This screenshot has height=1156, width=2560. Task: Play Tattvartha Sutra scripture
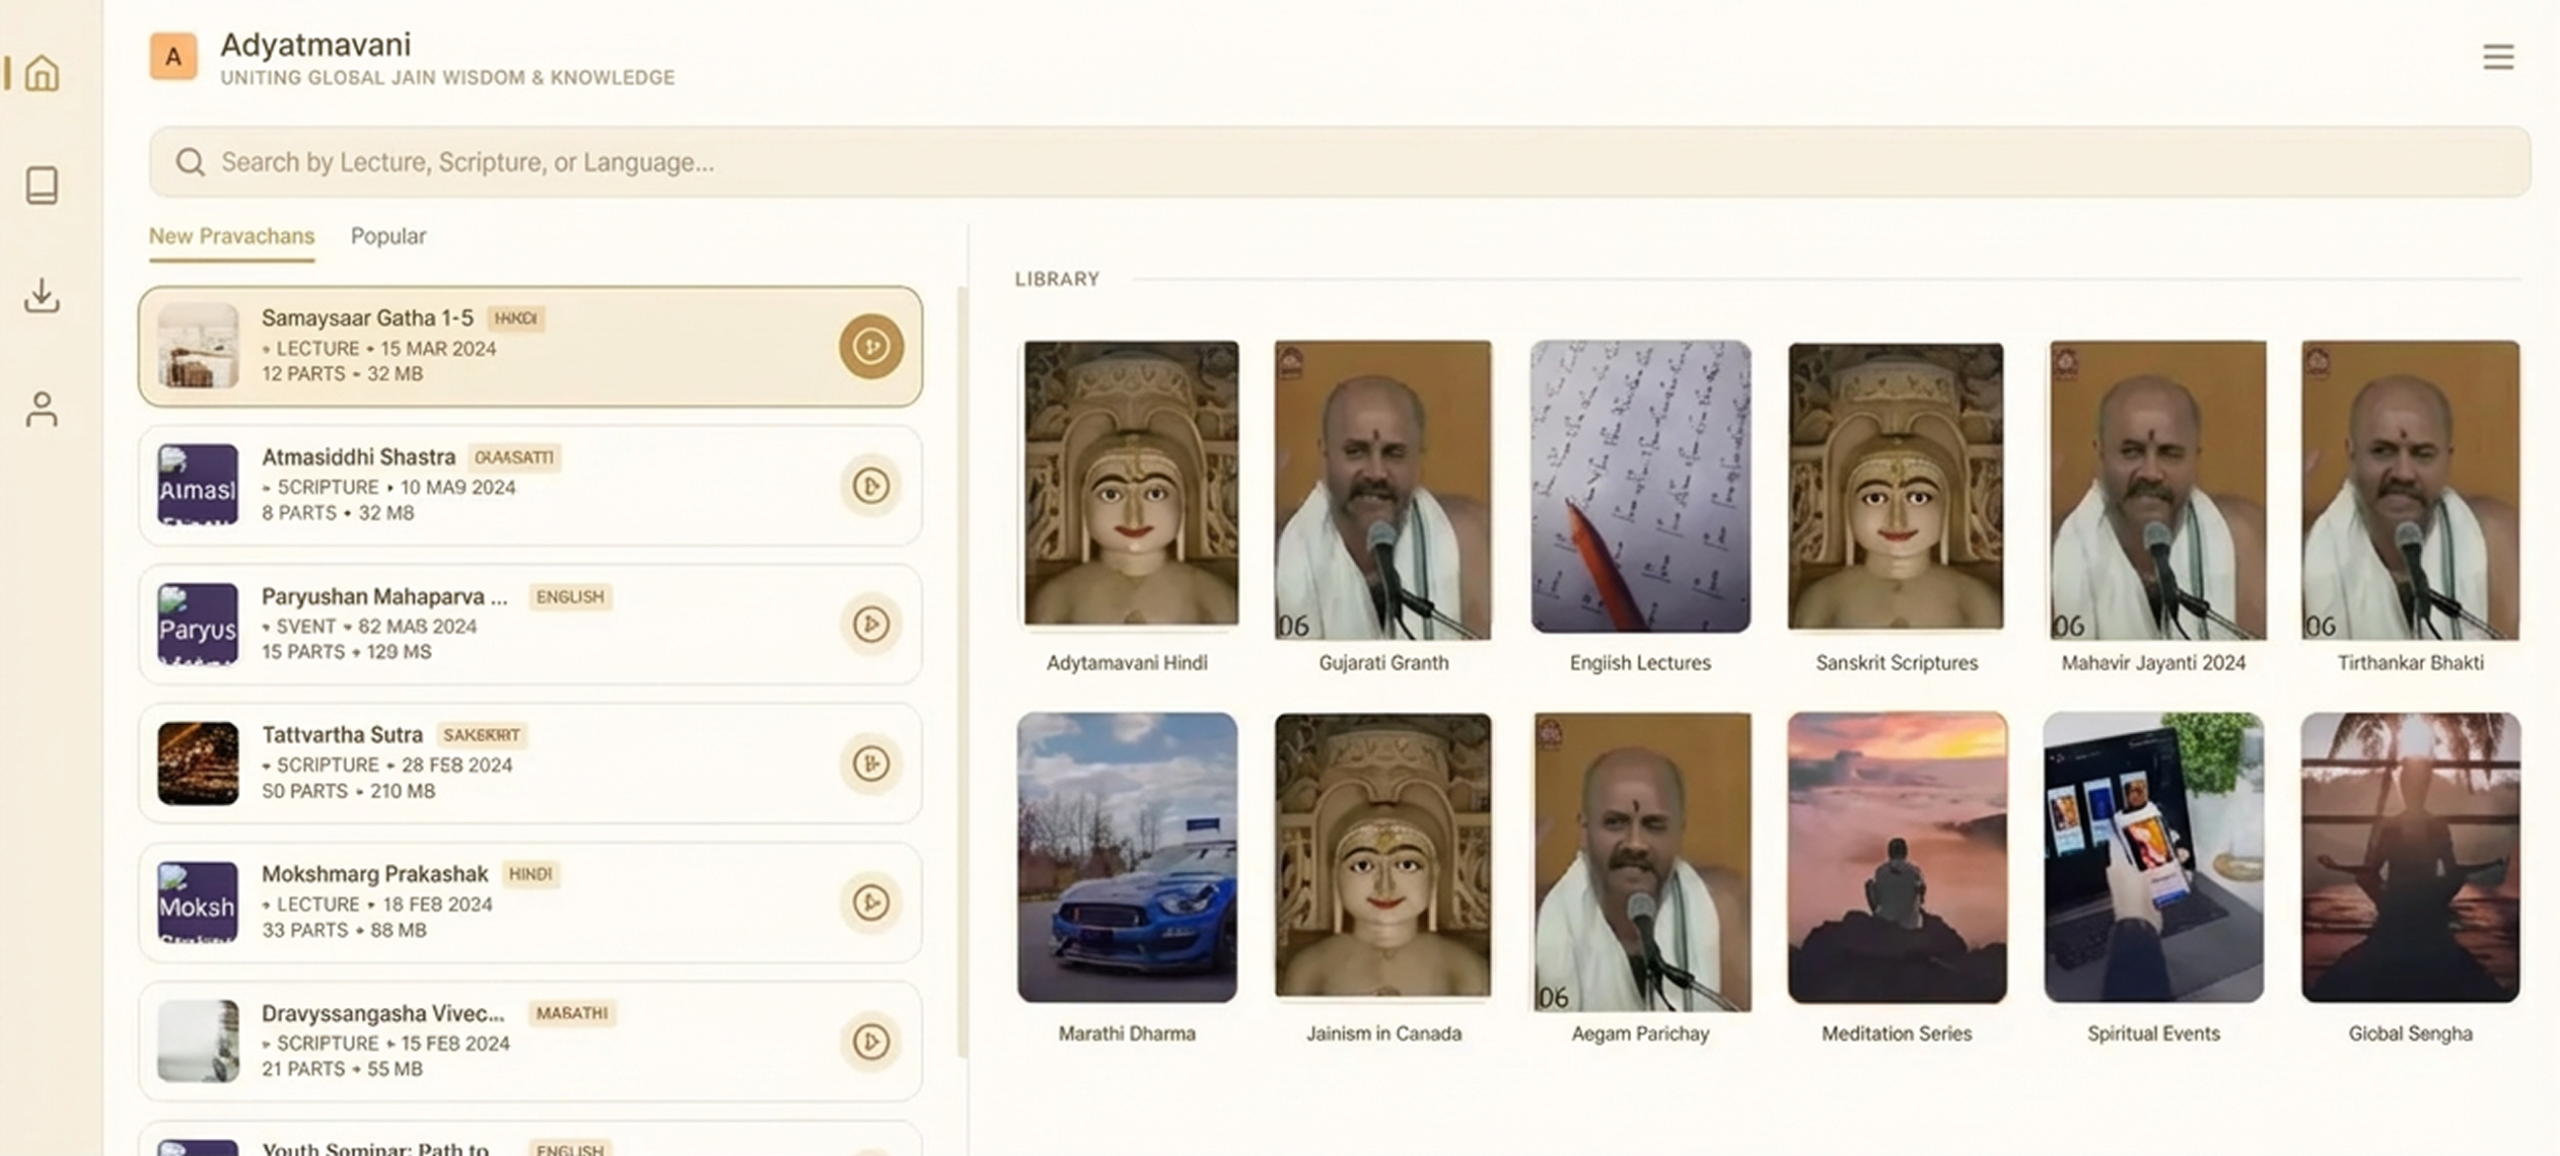click(870, 764)
